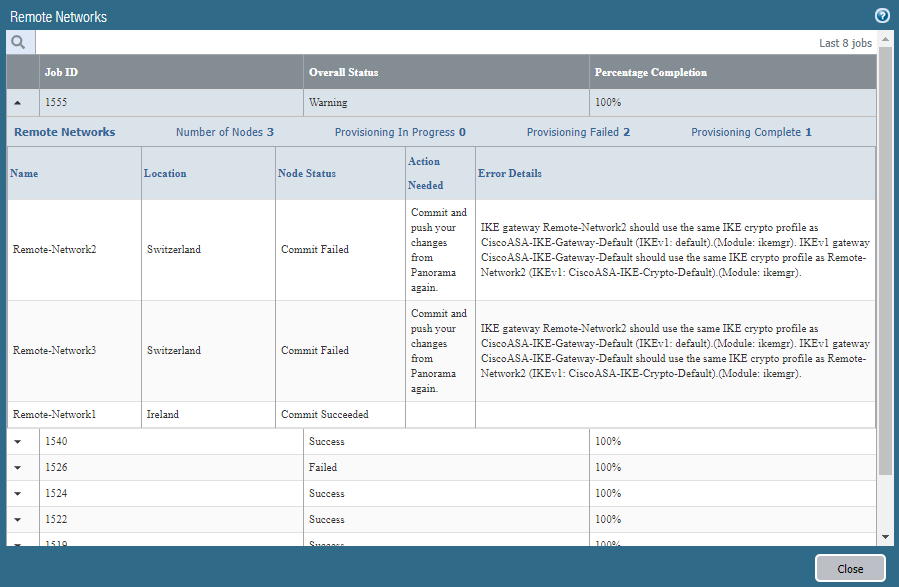Click the help question mark icon
Viewport: 899px width, 587px height.
click(882, 16)
